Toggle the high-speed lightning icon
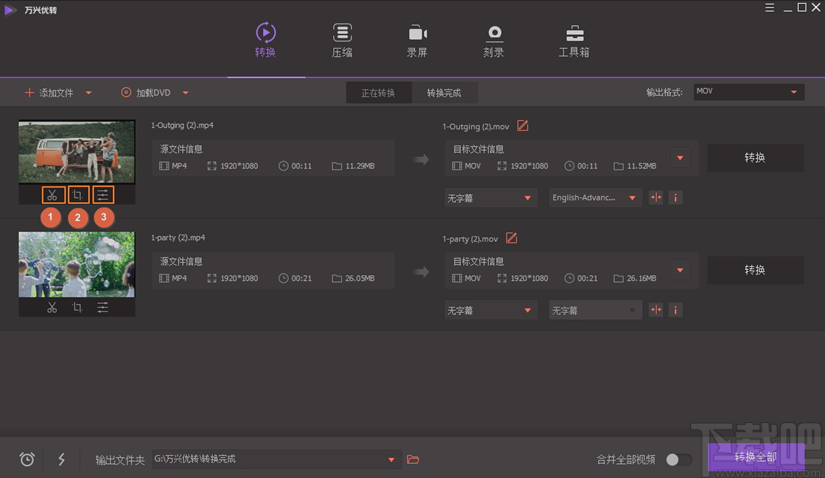Screen dimensions: 825x478 tap(62, 460)
